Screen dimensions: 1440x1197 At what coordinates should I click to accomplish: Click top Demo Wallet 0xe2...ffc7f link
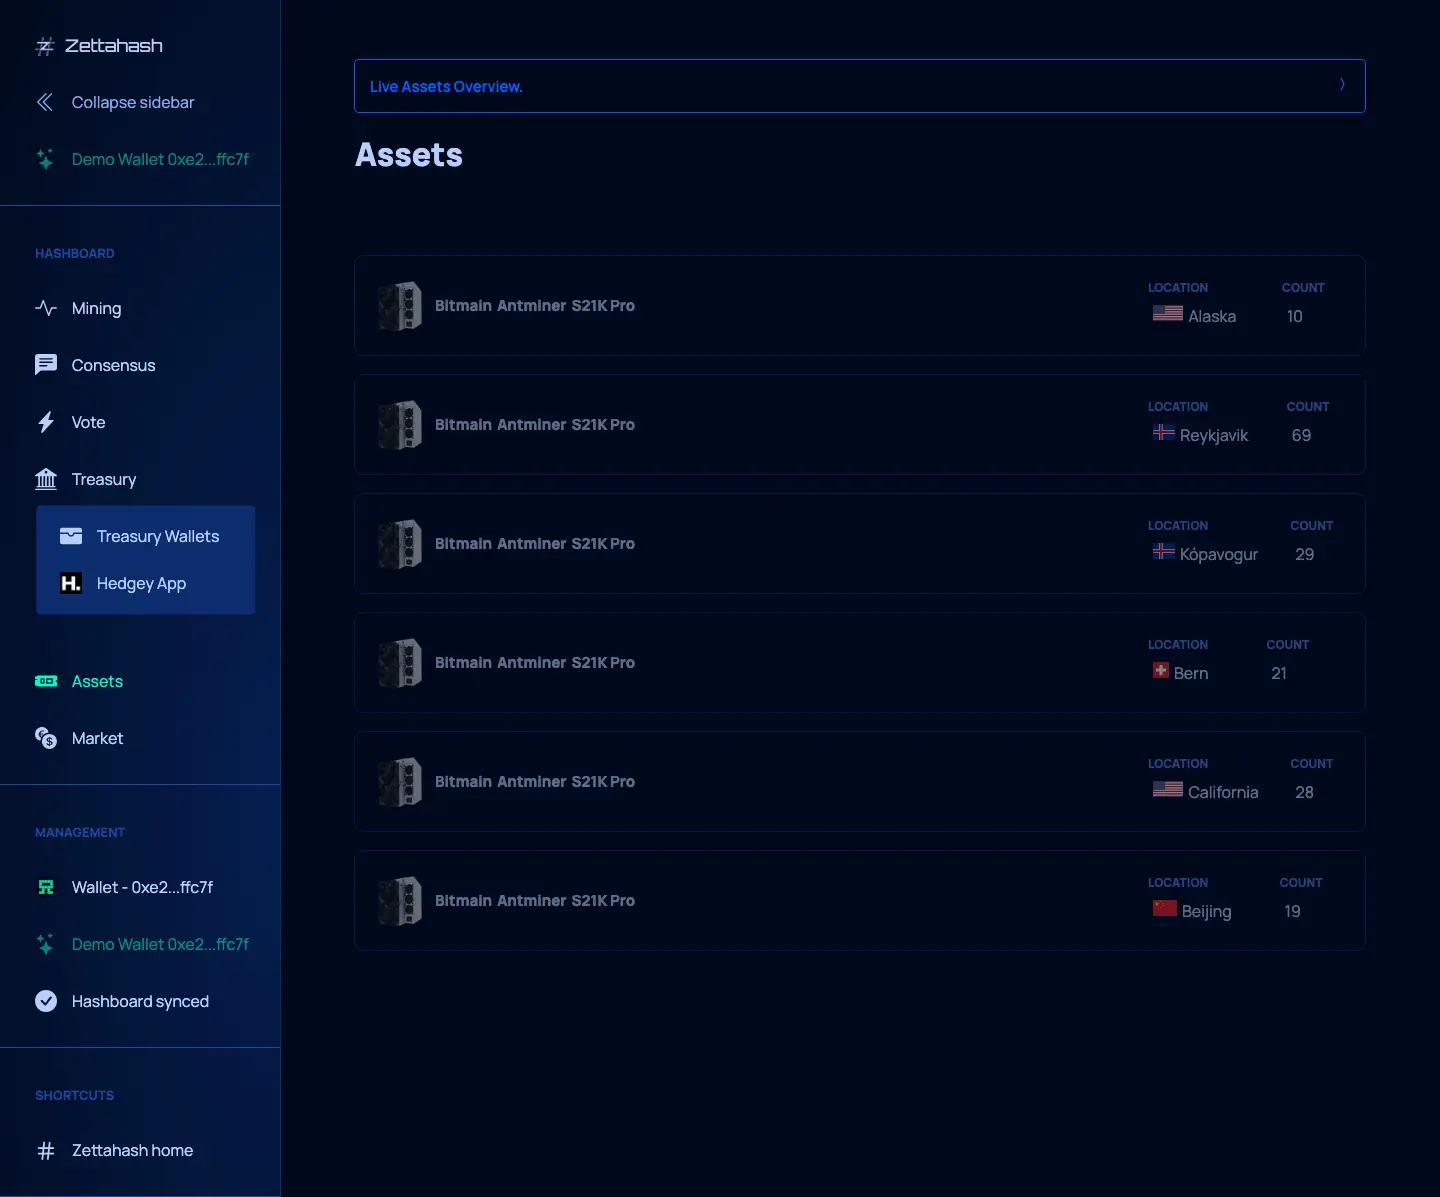coord(160,159)
